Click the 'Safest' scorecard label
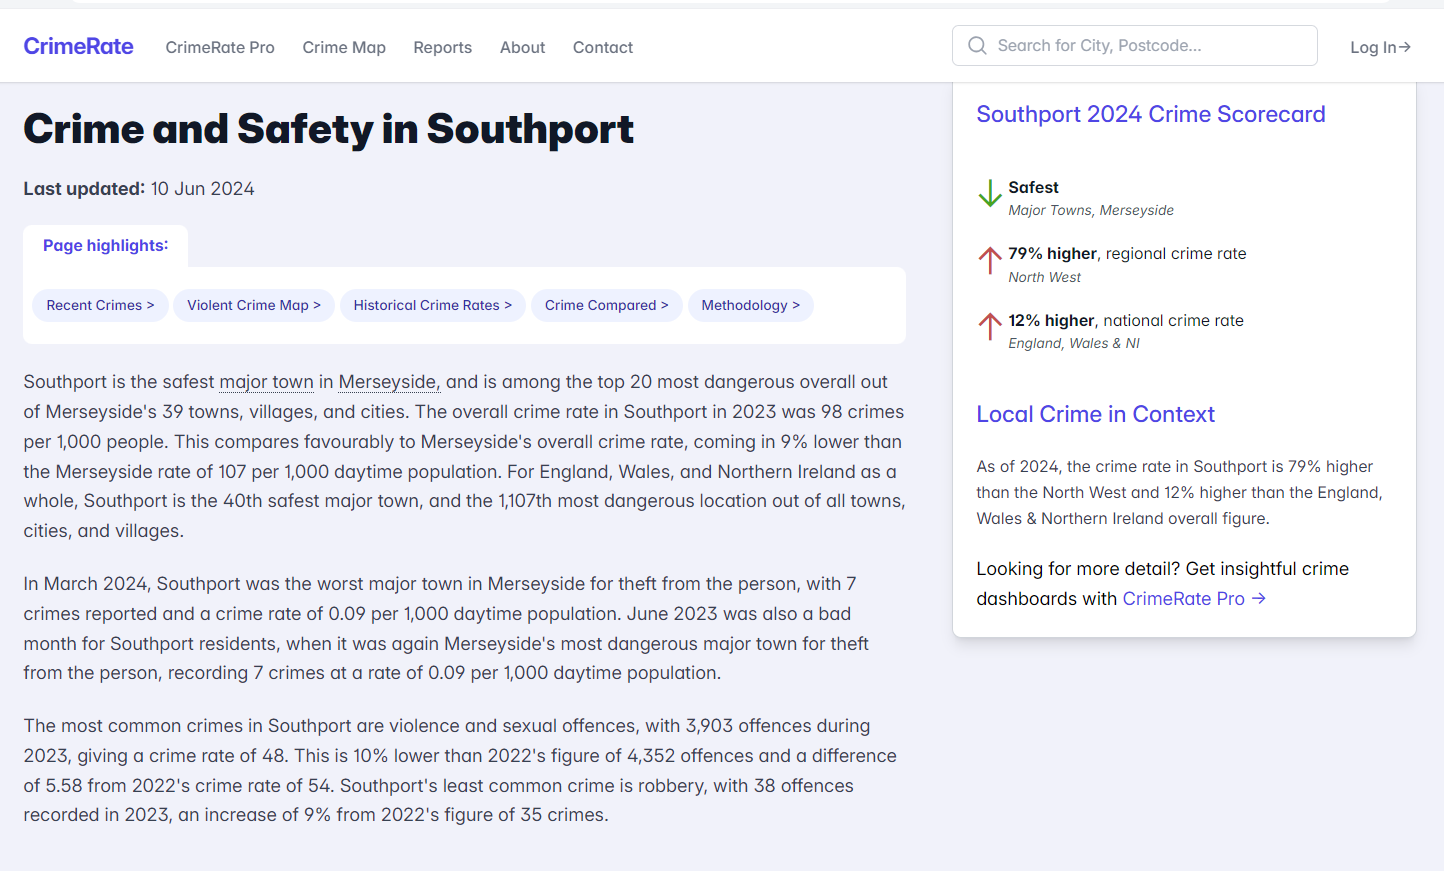This screenshot has width=1444, height=871. pos(1033,187)
